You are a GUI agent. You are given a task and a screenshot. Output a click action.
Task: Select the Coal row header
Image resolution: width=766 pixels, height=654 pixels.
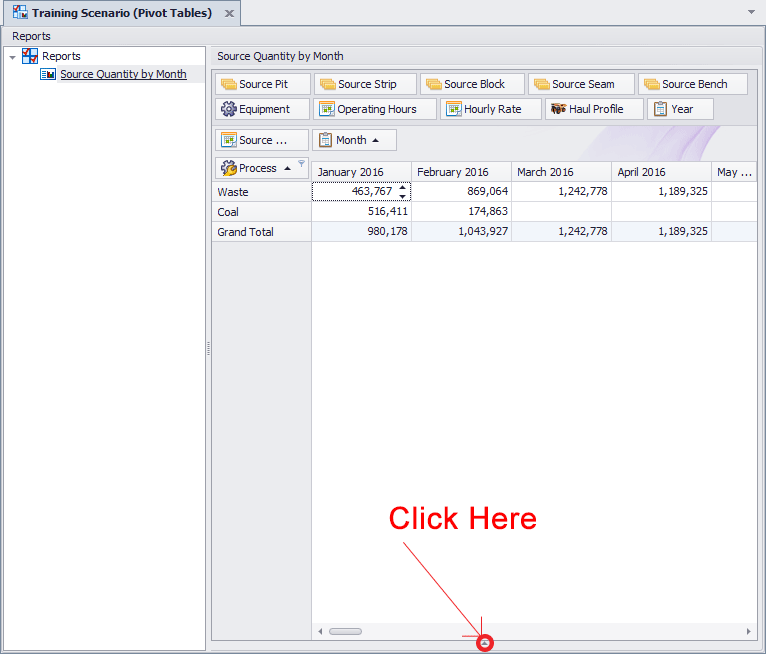pyautogui.click(x=262, y=212)
